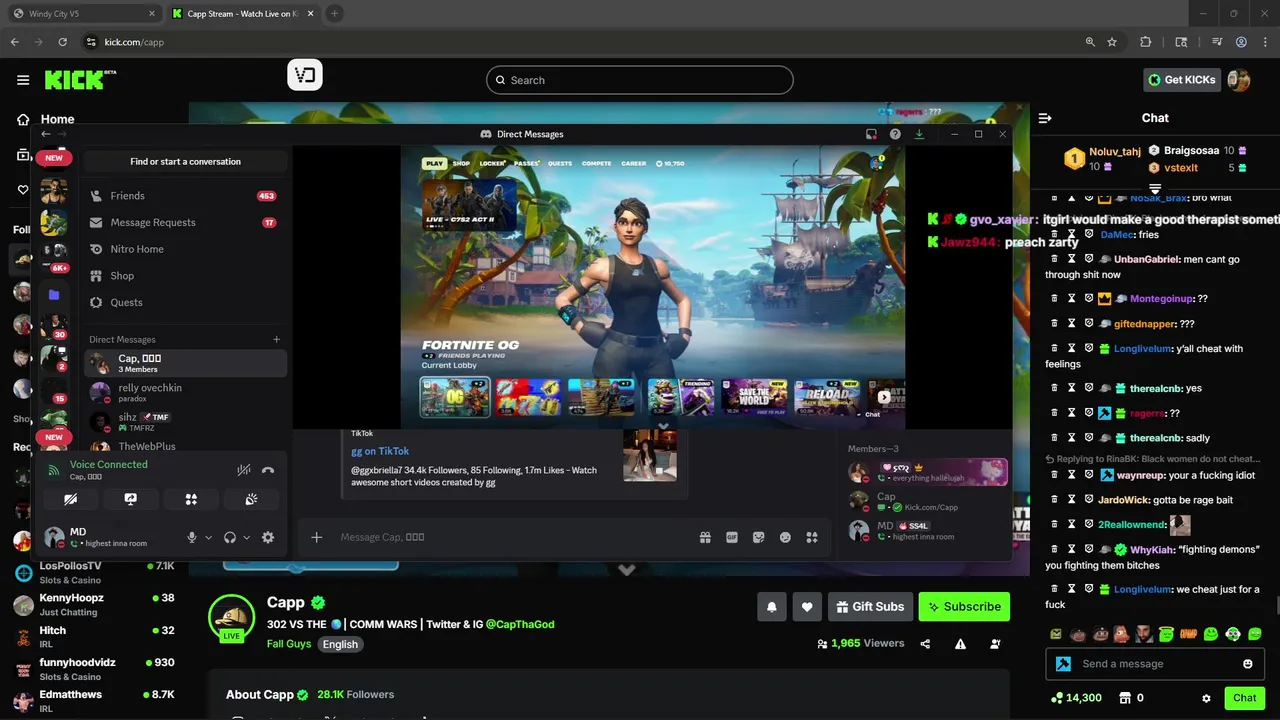Open TikTok embed thumbnail image
The width and height of the screenshot is (1280, 720).
click(650, 456)
